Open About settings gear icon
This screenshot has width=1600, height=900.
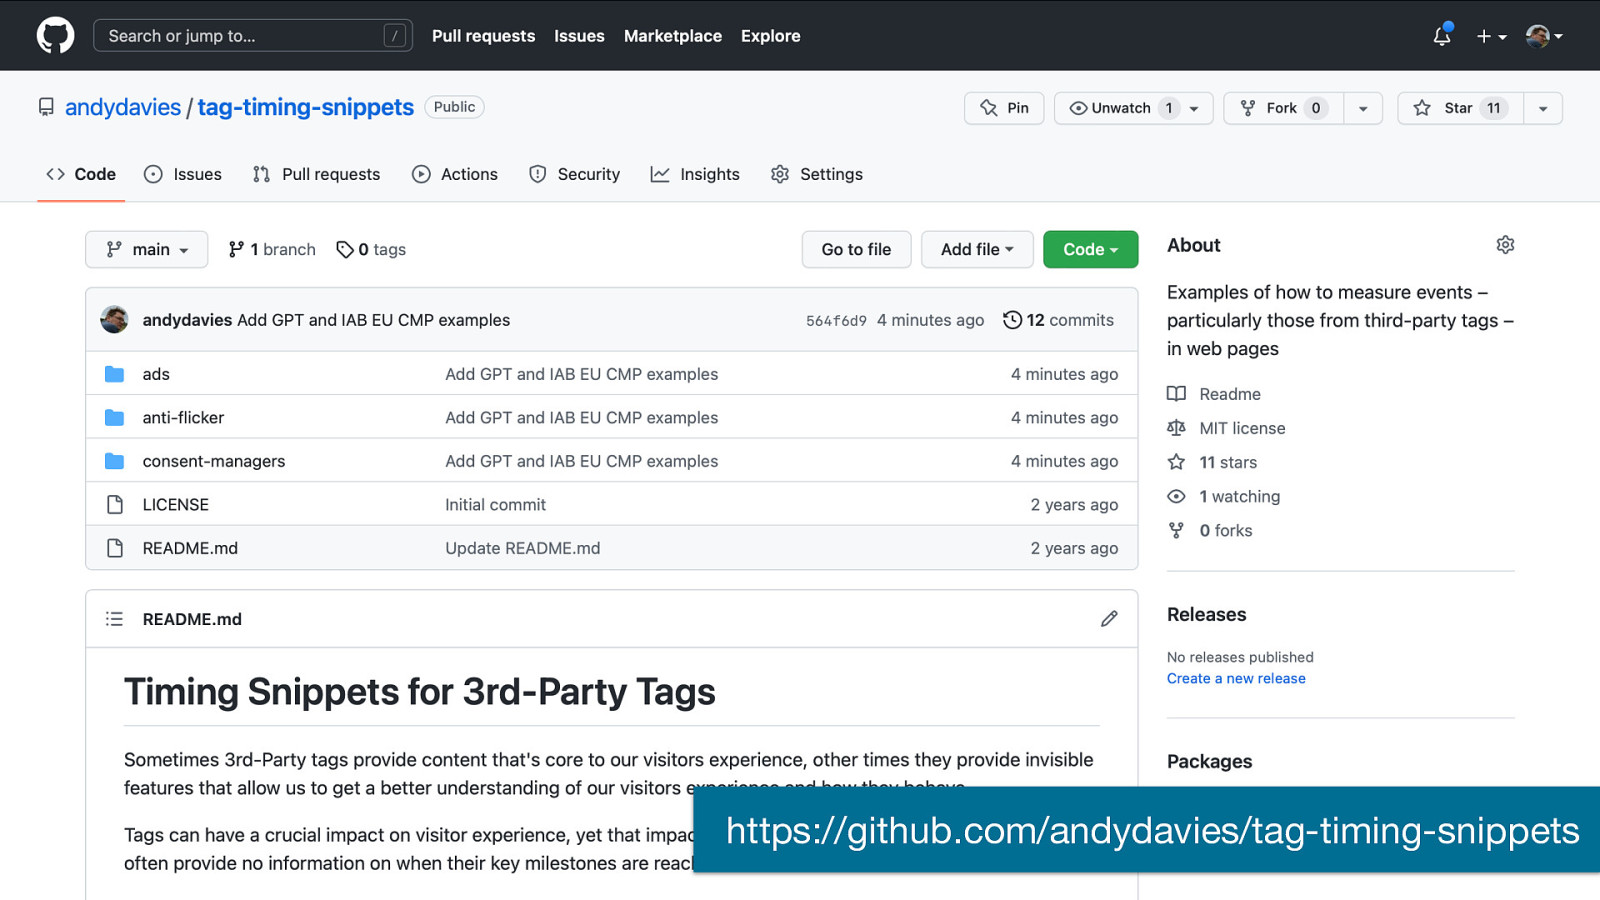[1505, 245]
